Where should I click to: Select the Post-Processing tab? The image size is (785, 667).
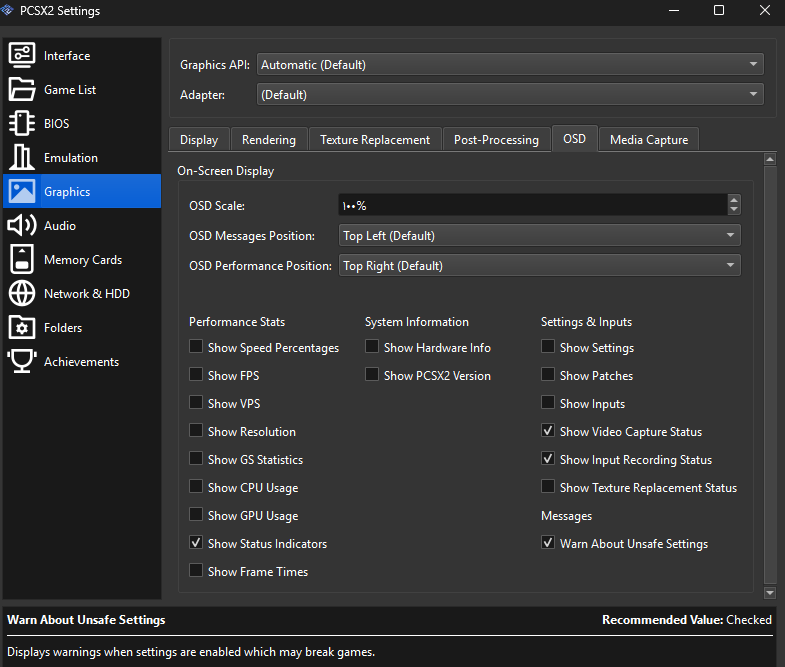click(496, 139)
